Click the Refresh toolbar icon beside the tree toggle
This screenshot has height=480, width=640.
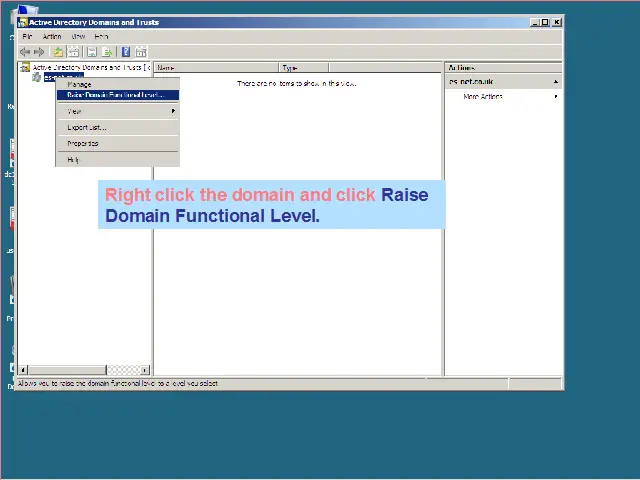click(x=92, y=52)
